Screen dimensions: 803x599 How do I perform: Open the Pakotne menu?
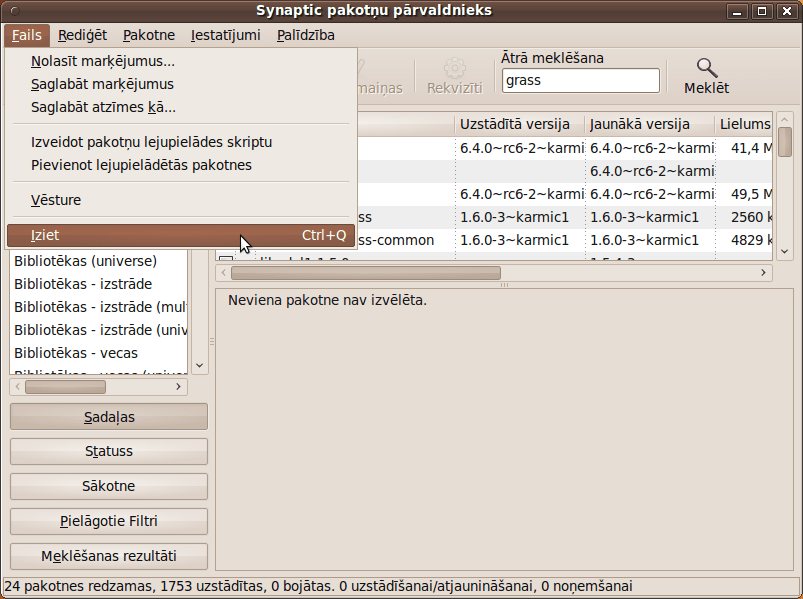(149, 35)
